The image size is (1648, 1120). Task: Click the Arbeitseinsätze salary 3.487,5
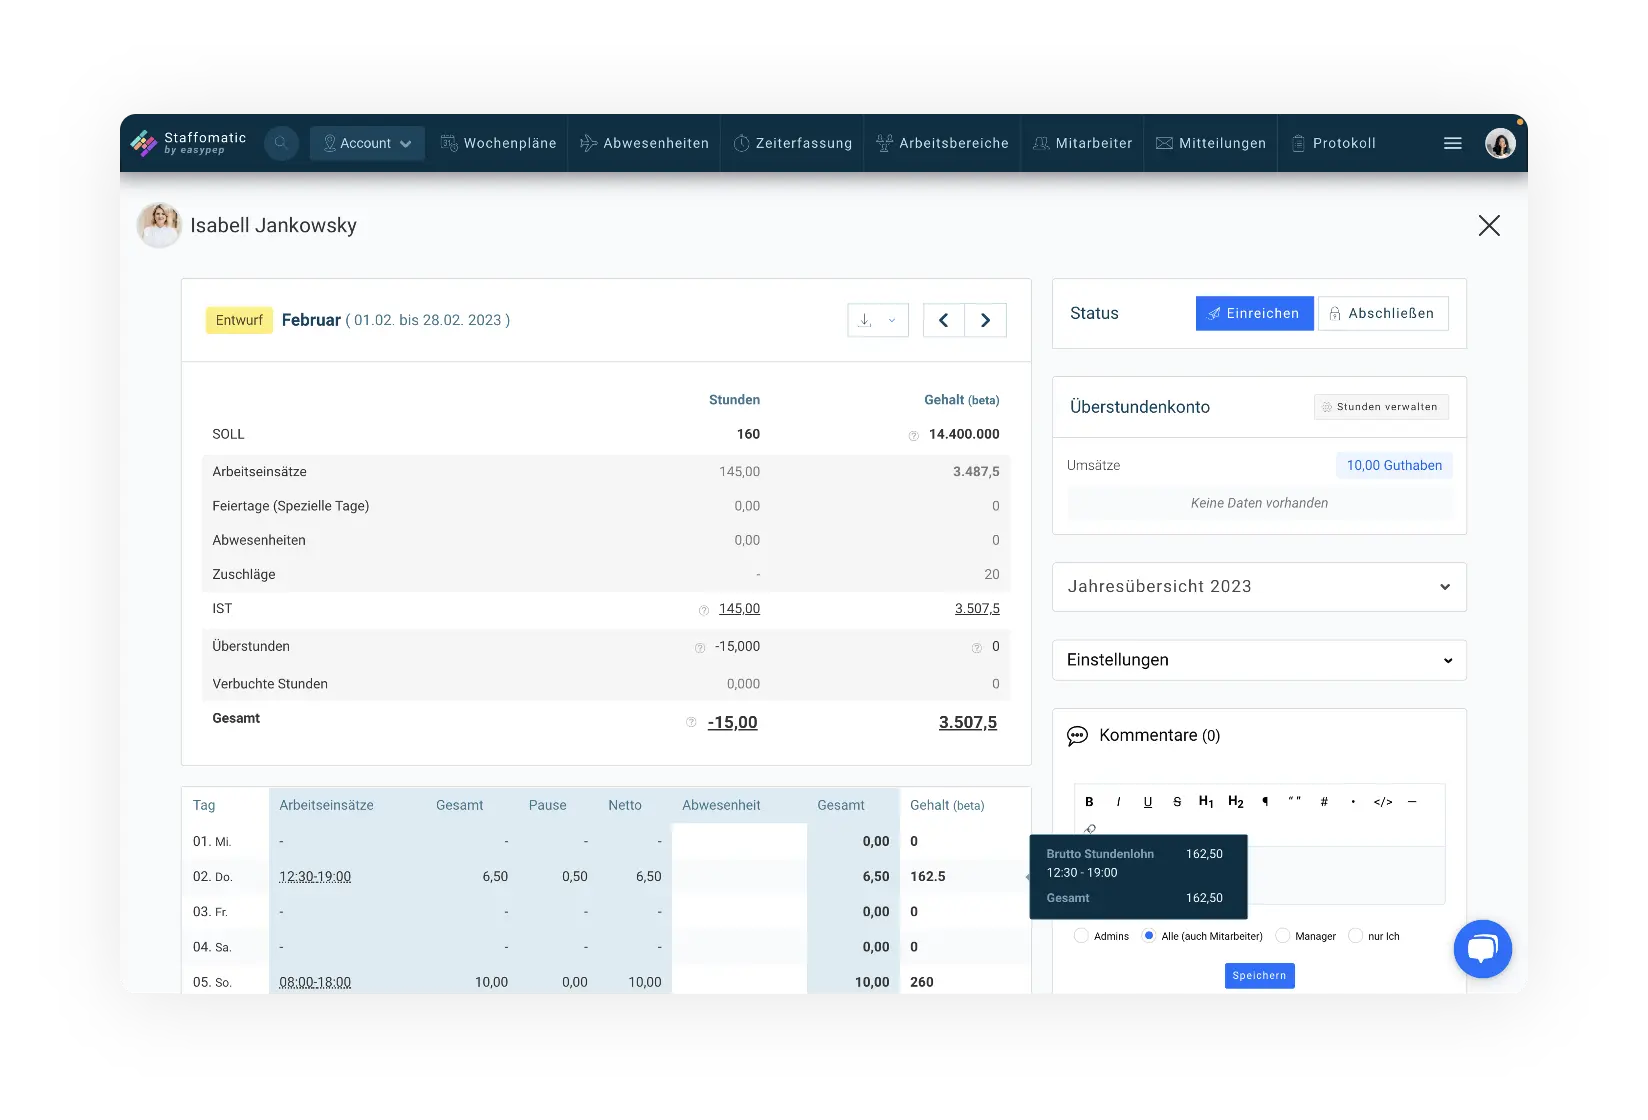pyautogui.click(x=976, y=472)
